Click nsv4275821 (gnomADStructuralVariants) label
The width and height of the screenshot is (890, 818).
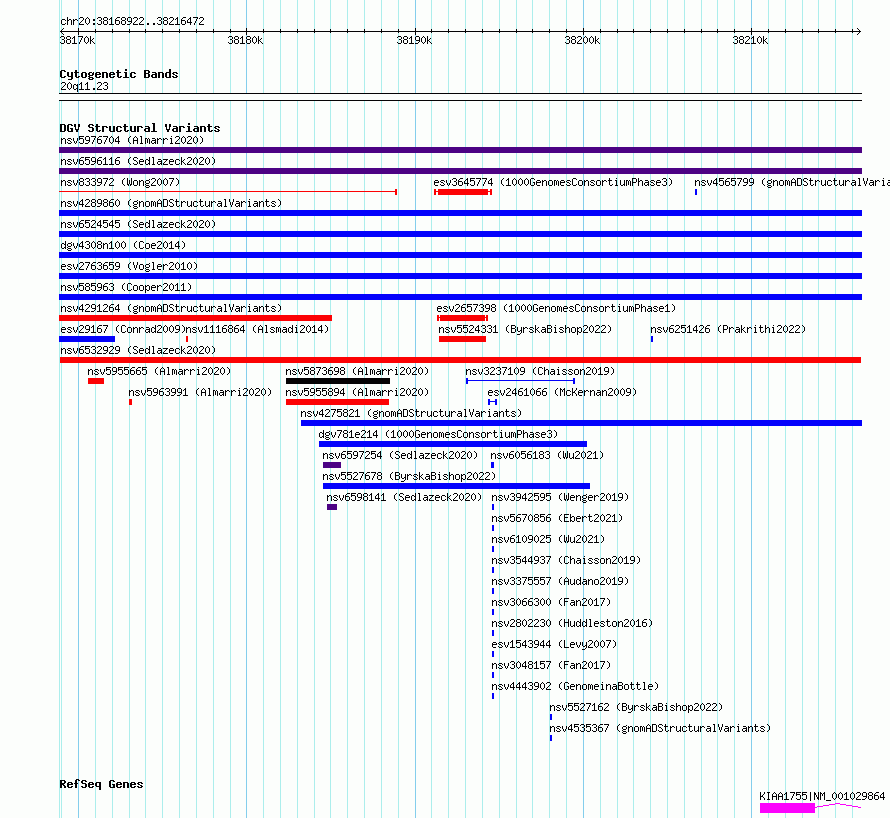[x=411, y=413]
